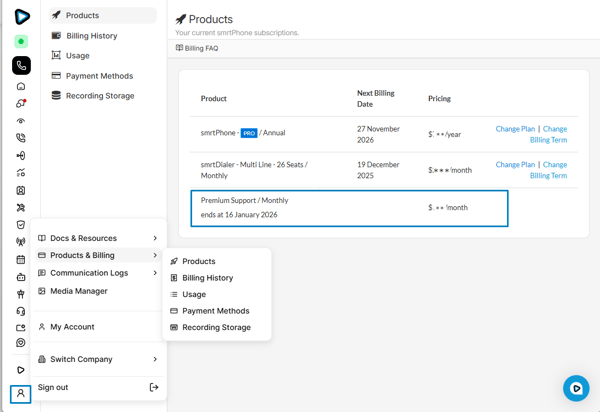Click Change Plan for smrtPhone PRO Annual
This screenshot has height=412, width=600.
(x=515, y=129)
